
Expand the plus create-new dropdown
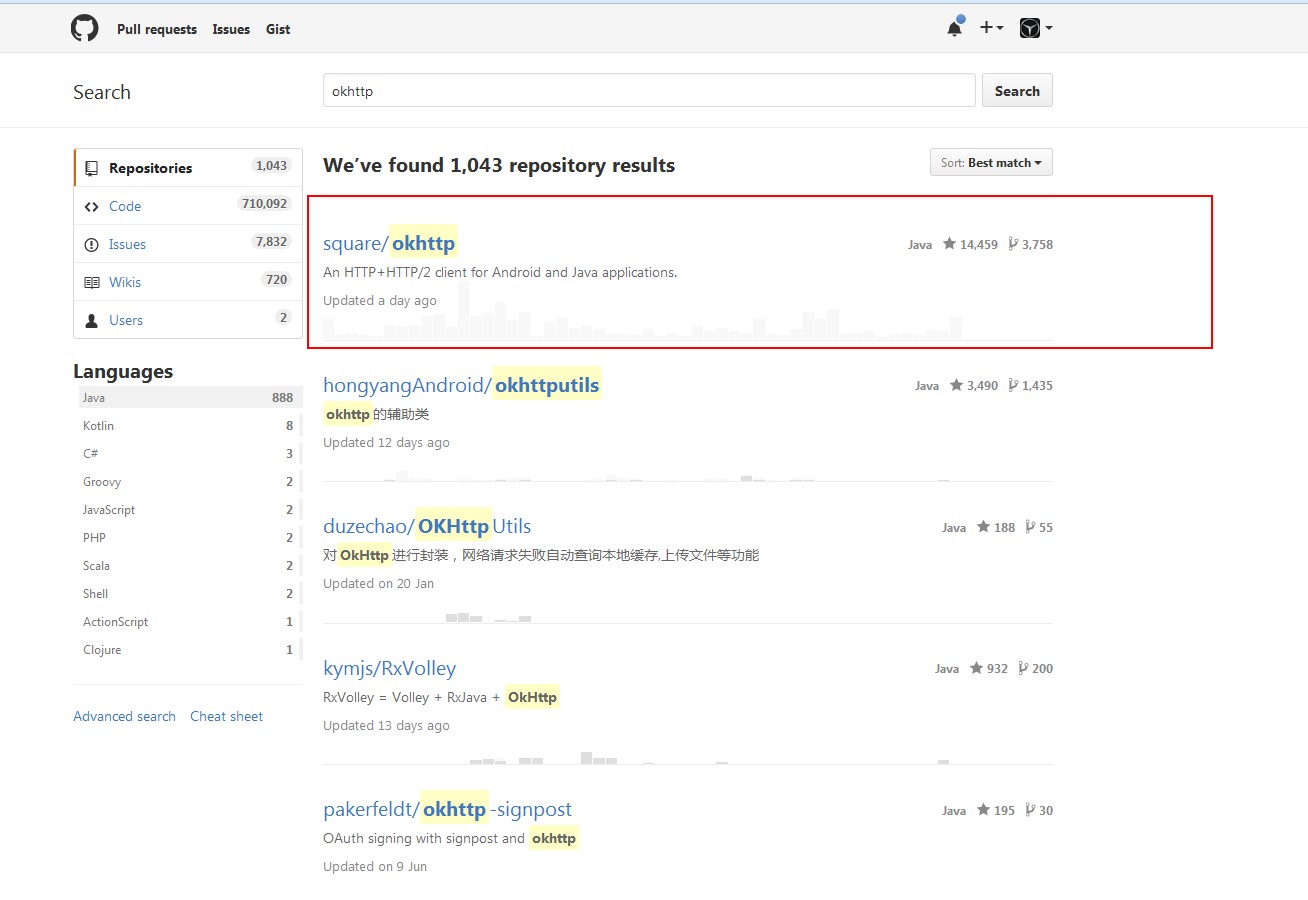(x=991, y=28)
